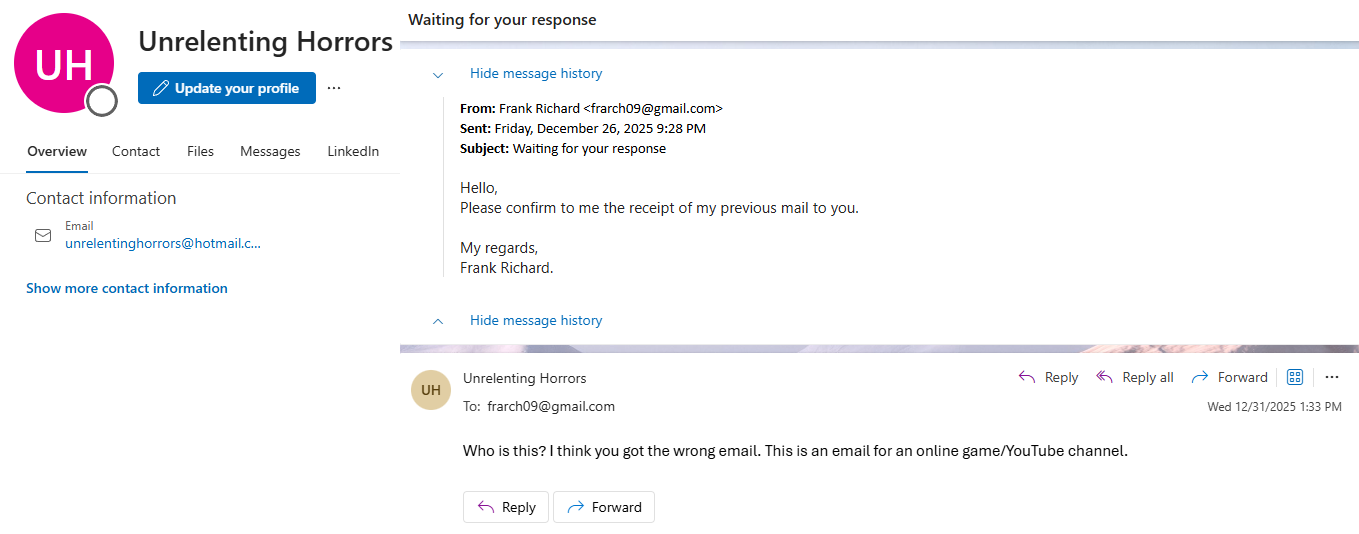This screenshot has width=1359, height=534.
Task: Switch to the Contact tab
Action: (x=136, y=151)
